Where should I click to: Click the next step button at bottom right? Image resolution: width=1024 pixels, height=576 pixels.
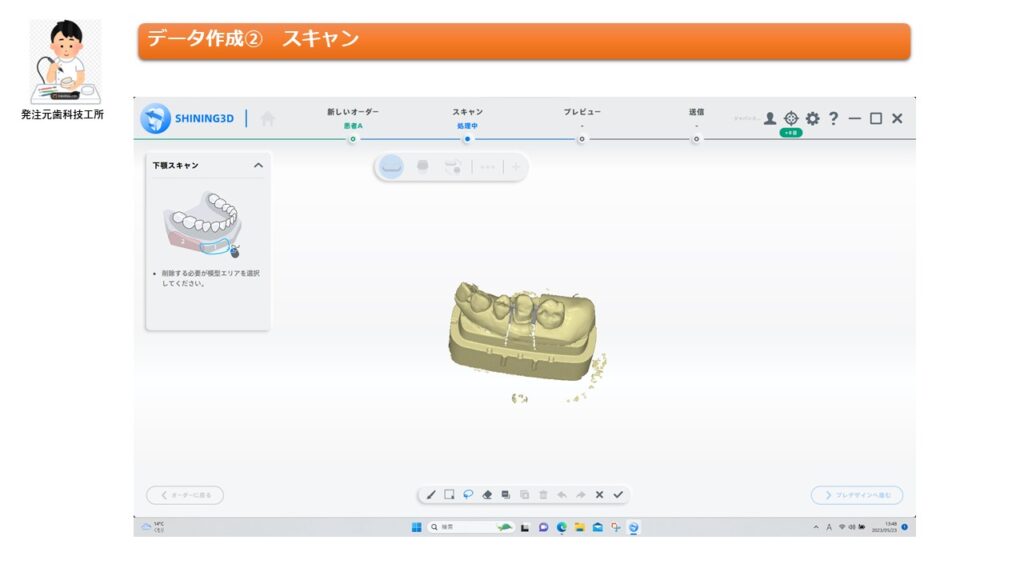[x=857, y=495]
